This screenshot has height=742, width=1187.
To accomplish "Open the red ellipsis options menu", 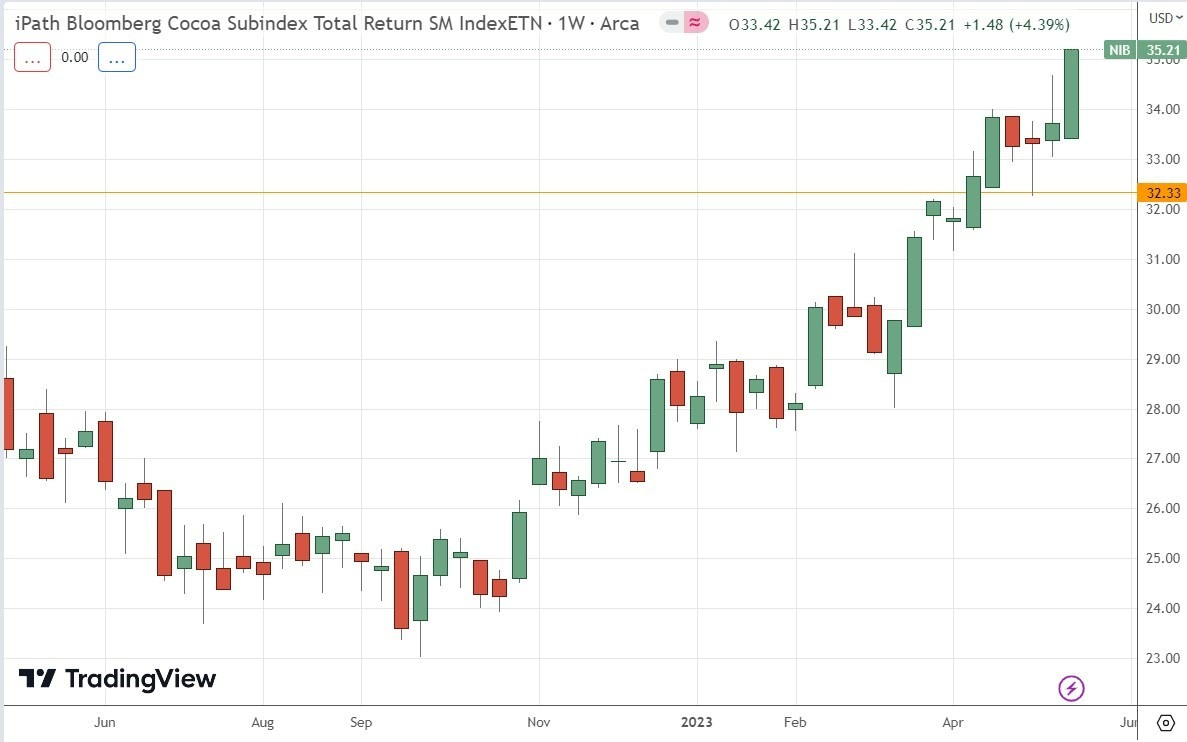I will [x=32, y=57].
